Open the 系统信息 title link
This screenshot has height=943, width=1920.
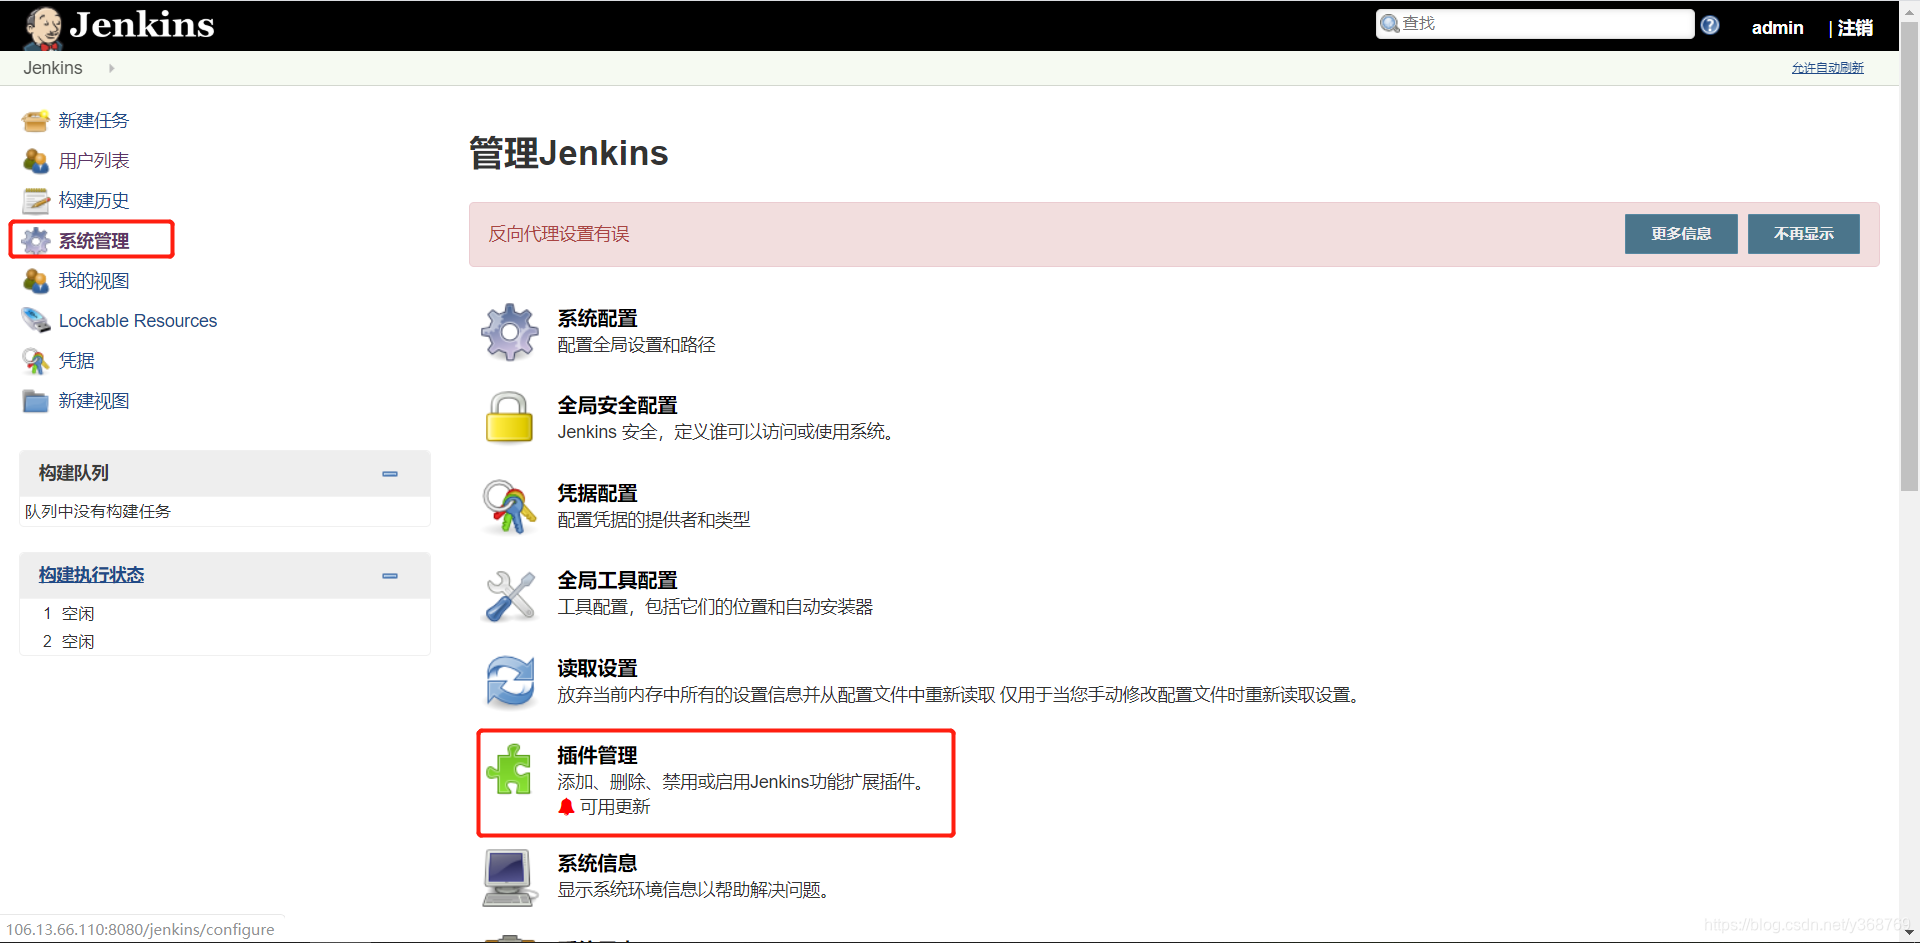coord(597,864)
